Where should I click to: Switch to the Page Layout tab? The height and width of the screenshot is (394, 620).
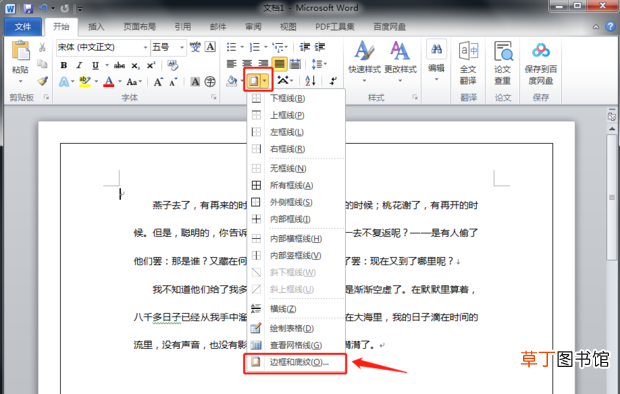pyautogui.click(x=140, y=27)
